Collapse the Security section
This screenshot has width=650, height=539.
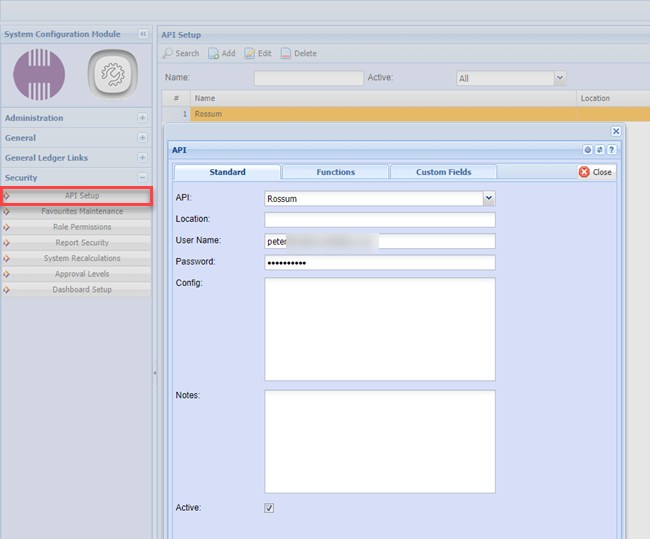[x=143, y=178]
